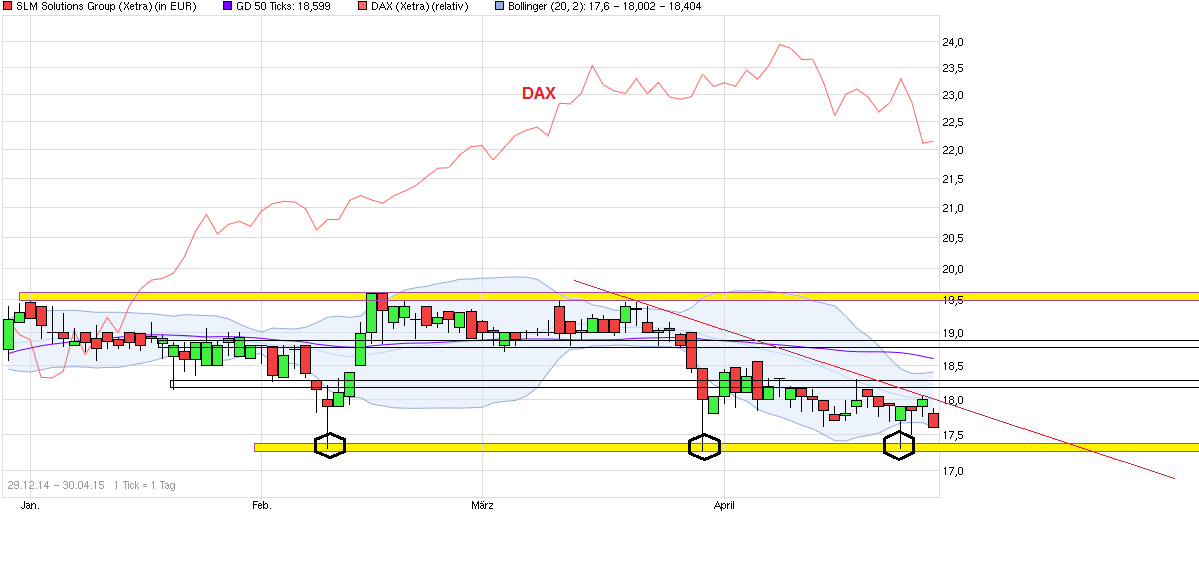Click the 21,0 price axis value
The width and height of the screenshot is (1199, 584).
[x=954, y=208]
